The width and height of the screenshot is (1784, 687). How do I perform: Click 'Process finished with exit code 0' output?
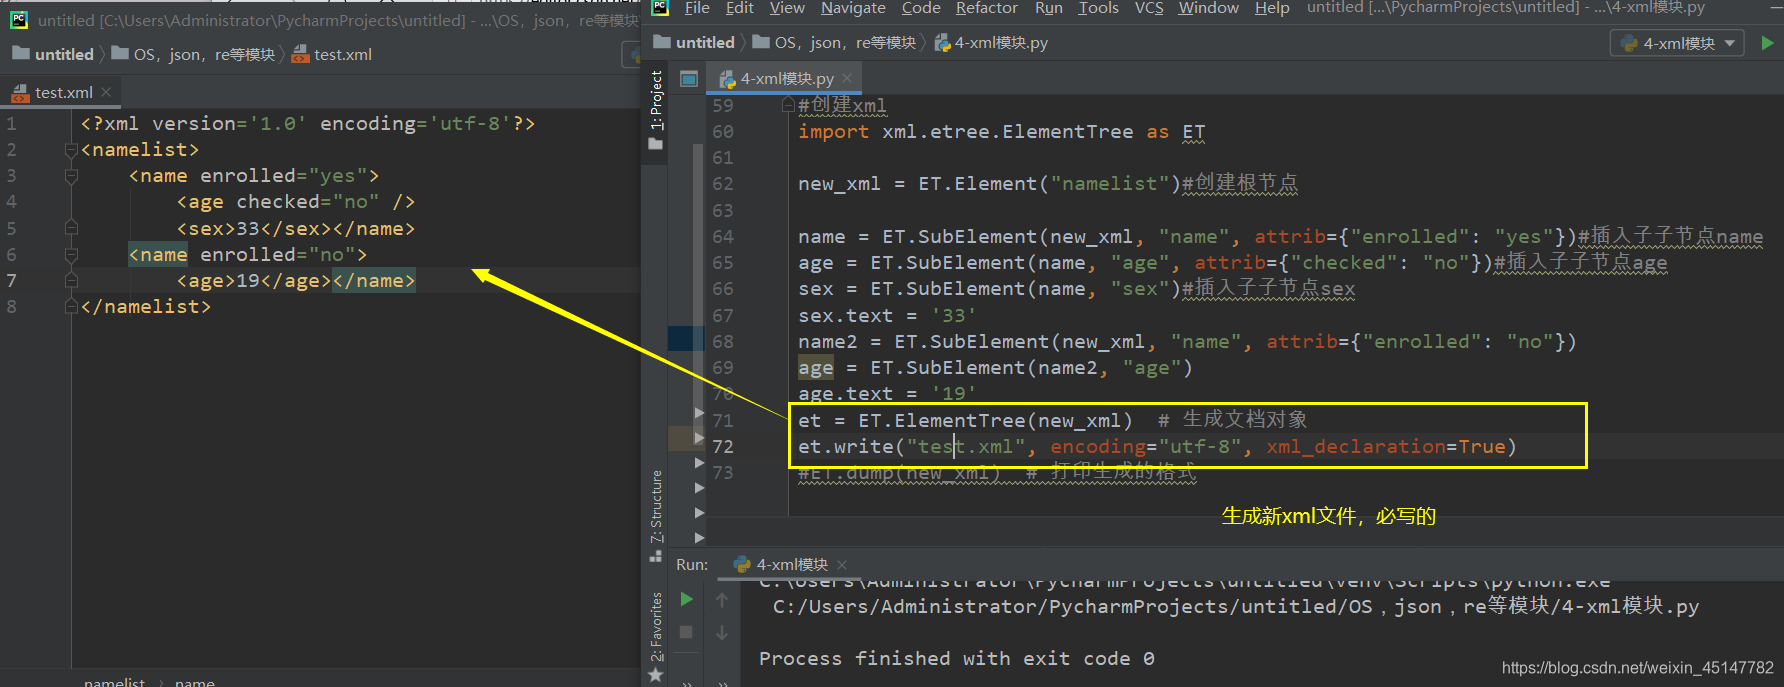coord(956,659)
